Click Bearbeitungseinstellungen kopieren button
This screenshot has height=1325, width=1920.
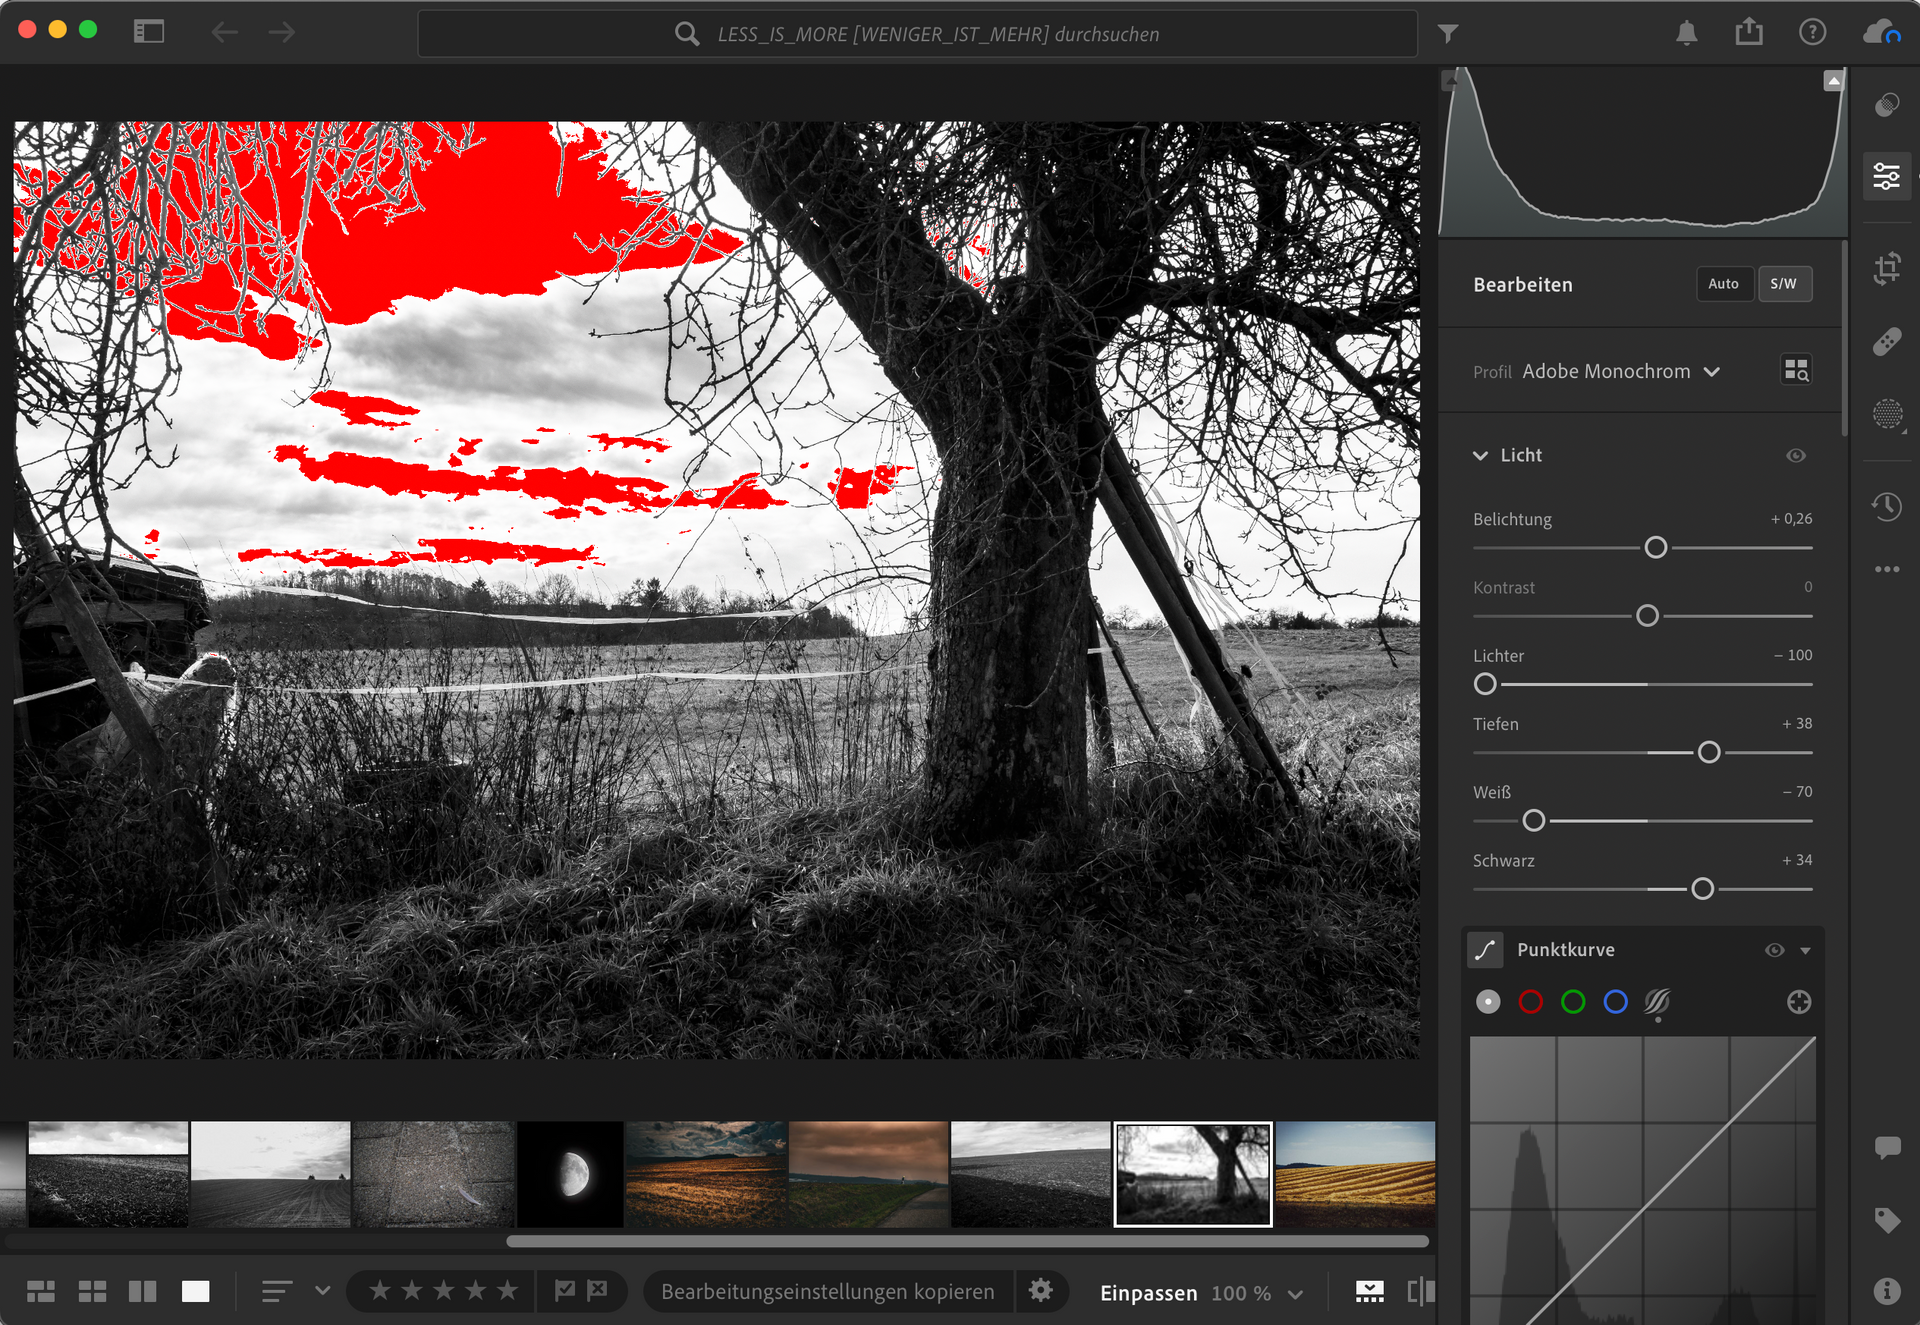pyautogui.click(x=827, y=1291)
